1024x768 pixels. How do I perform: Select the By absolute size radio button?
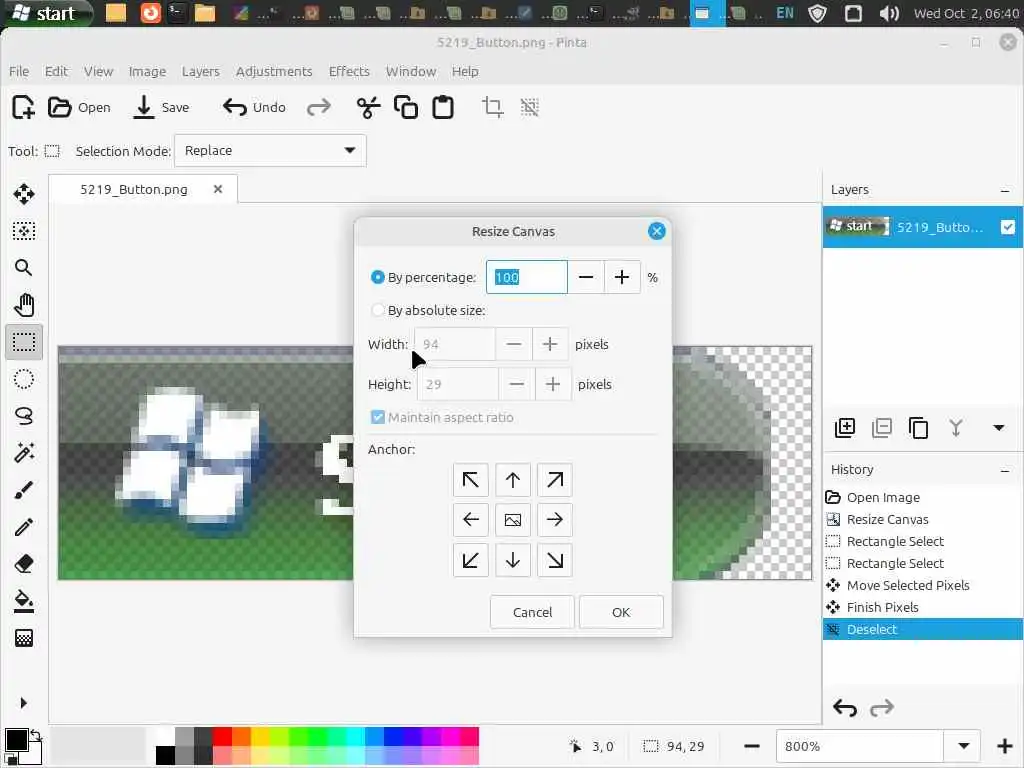[377, 310]
